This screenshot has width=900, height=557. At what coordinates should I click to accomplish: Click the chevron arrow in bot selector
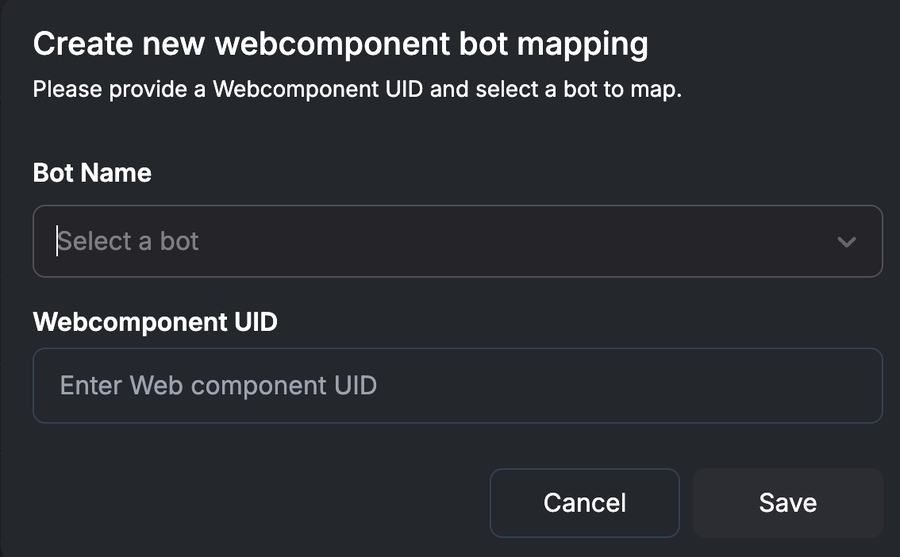point(846,242)
